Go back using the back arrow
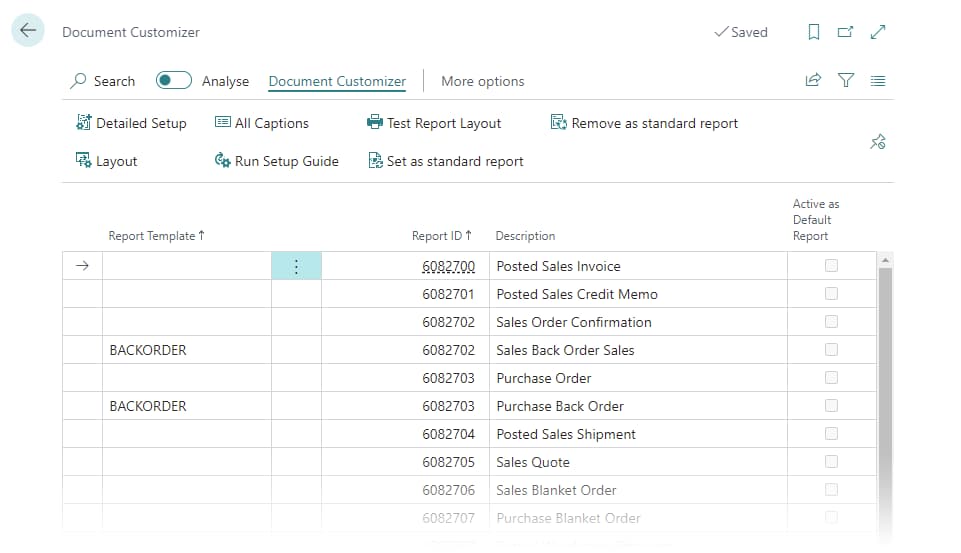961x553 pixels. pos(28,30)
